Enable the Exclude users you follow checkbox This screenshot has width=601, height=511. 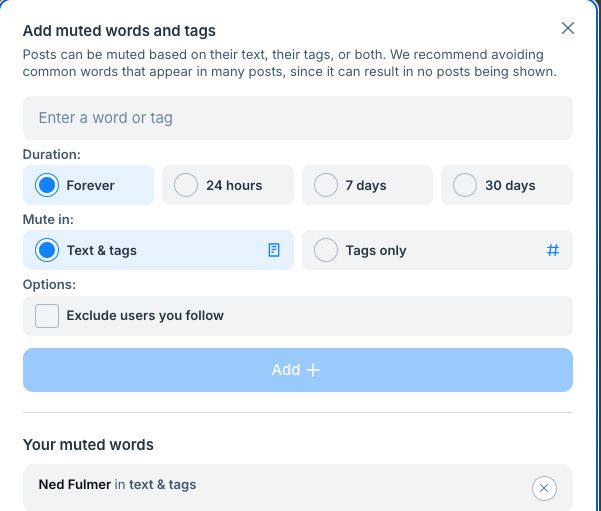(x=47, y=316)
